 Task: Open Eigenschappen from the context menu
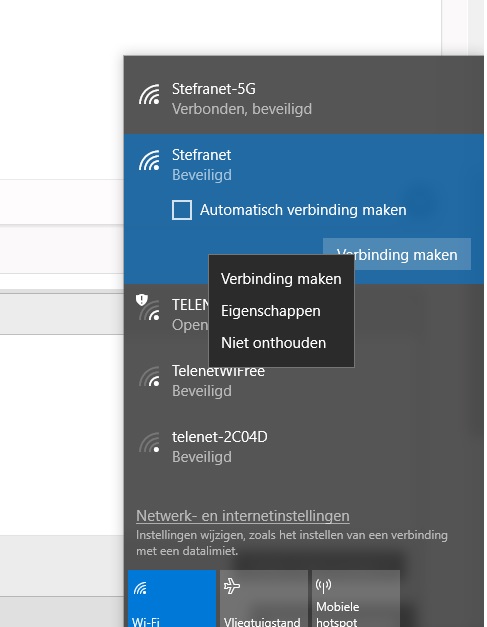[271, 311]
